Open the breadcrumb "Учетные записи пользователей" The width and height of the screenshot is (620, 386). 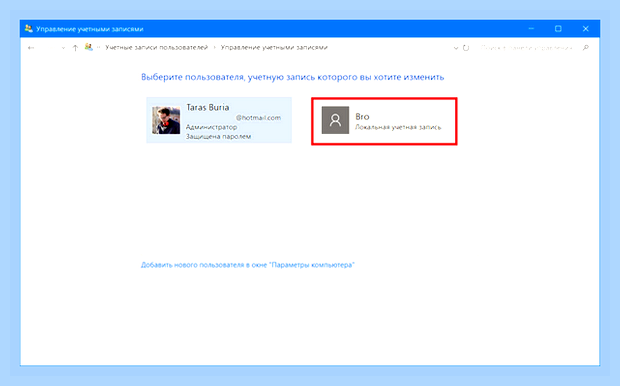[x=156, y=47]
